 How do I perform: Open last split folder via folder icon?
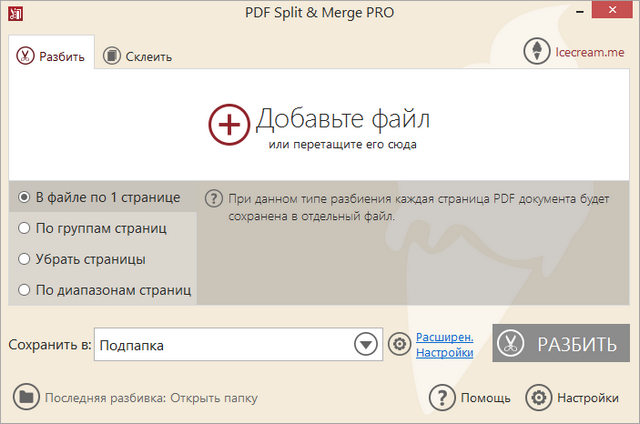click(x=26, y=397)
